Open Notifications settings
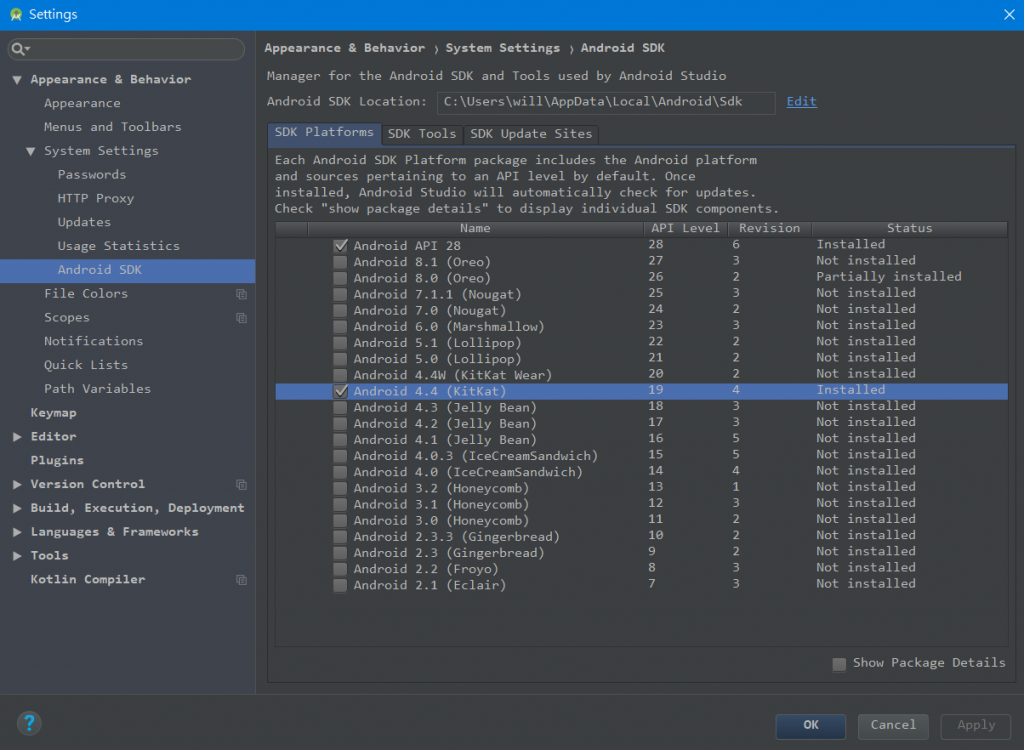 [x=93, y=341]
